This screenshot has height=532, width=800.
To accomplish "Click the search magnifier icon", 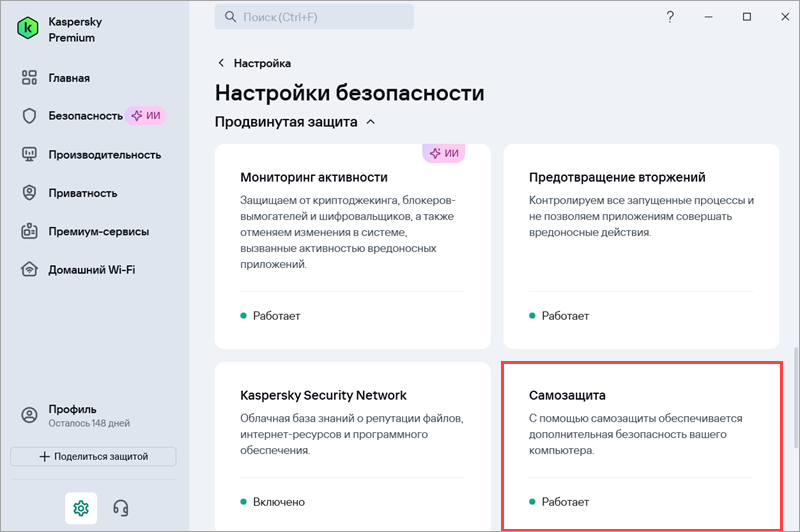I will point(231,17).
